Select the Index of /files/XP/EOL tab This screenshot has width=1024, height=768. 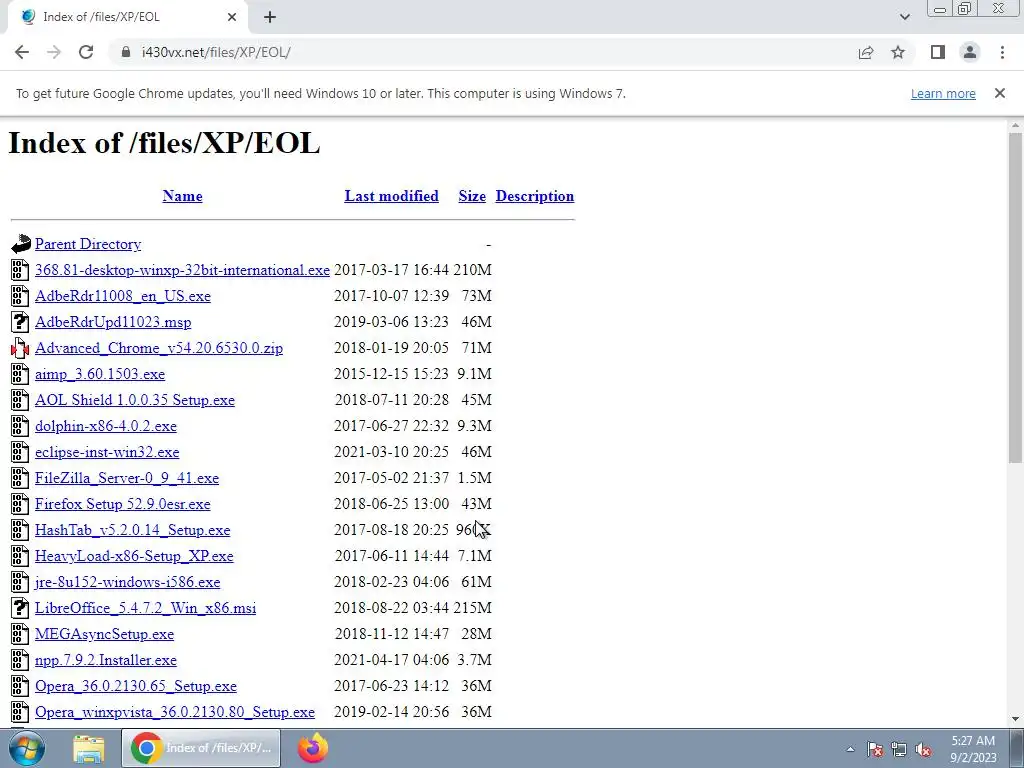pos(129,17)
